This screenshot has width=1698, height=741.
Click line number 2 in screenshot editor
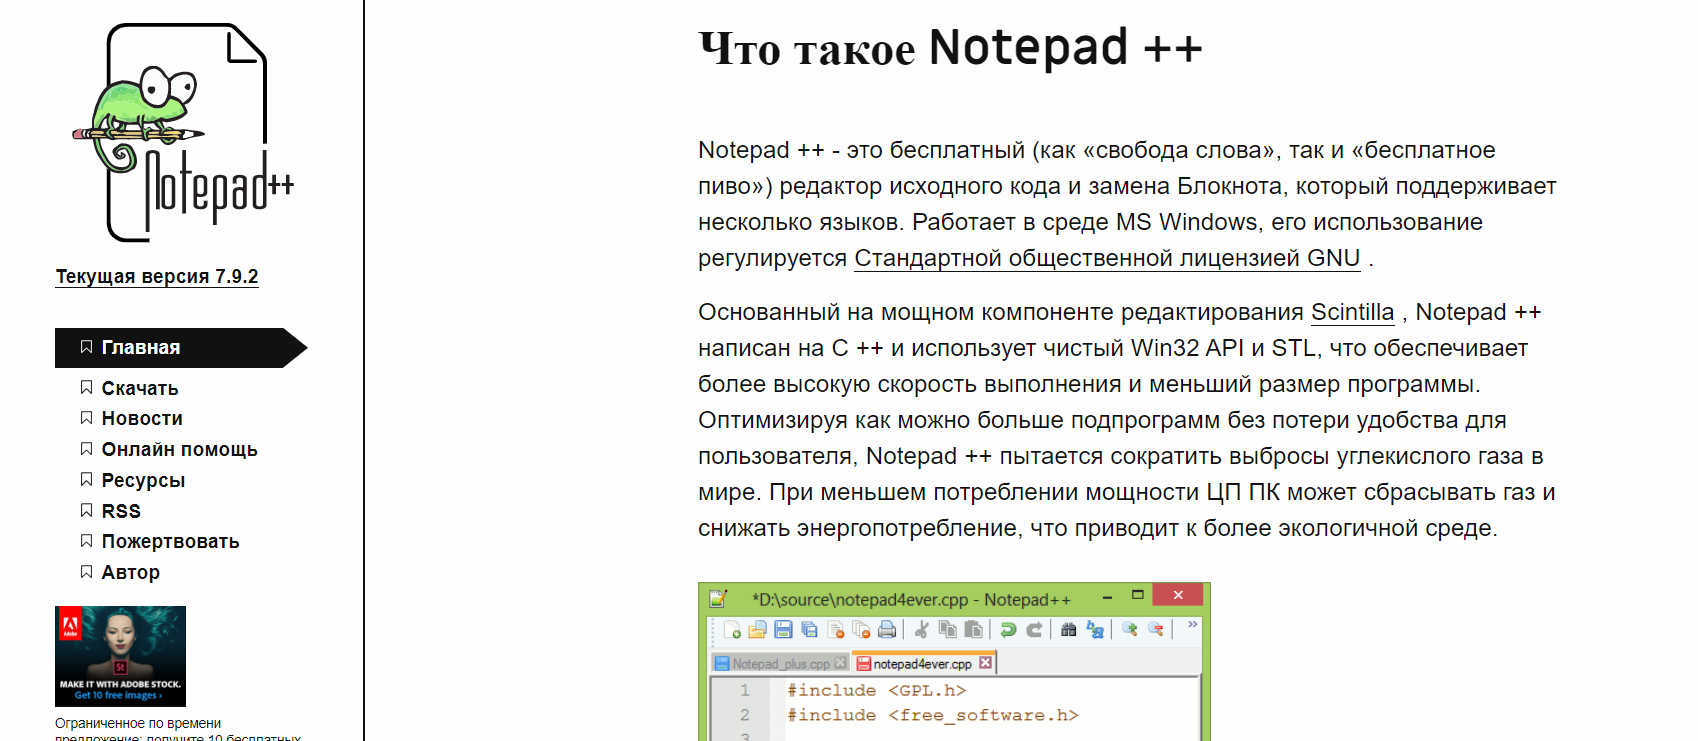pos(744,715)
